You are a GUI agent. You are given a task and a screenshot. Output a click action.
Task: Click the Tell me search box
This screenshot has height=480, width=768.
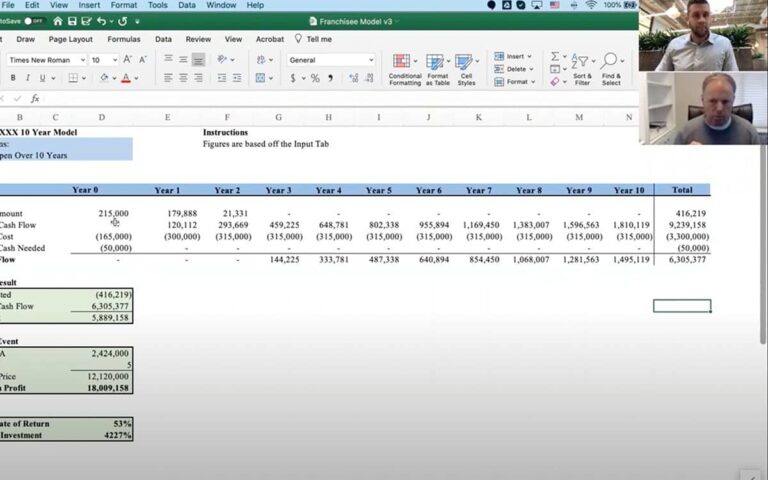(x=313, y=39)
